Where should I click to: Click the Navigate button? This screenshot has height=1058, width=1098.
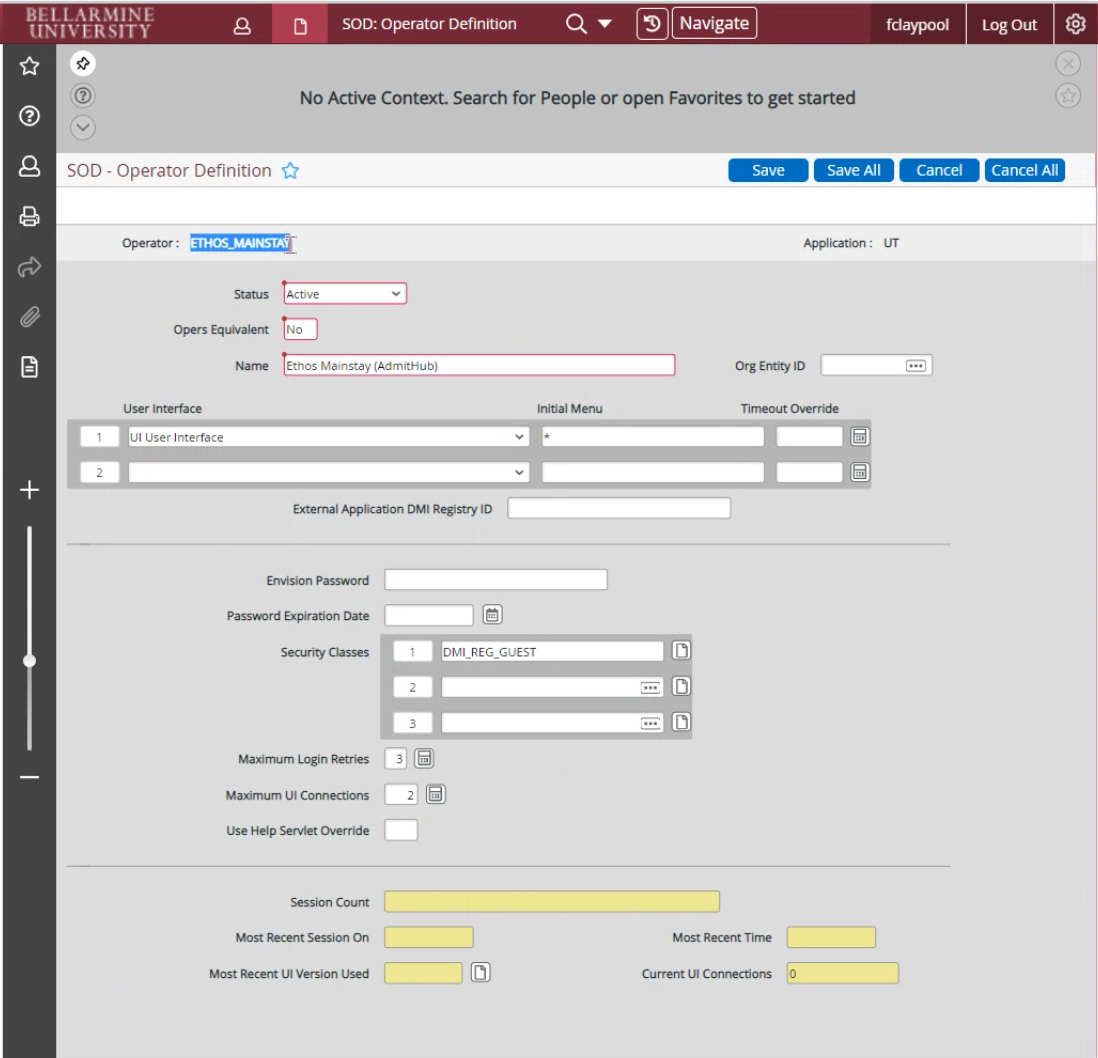tap(714, 23)
